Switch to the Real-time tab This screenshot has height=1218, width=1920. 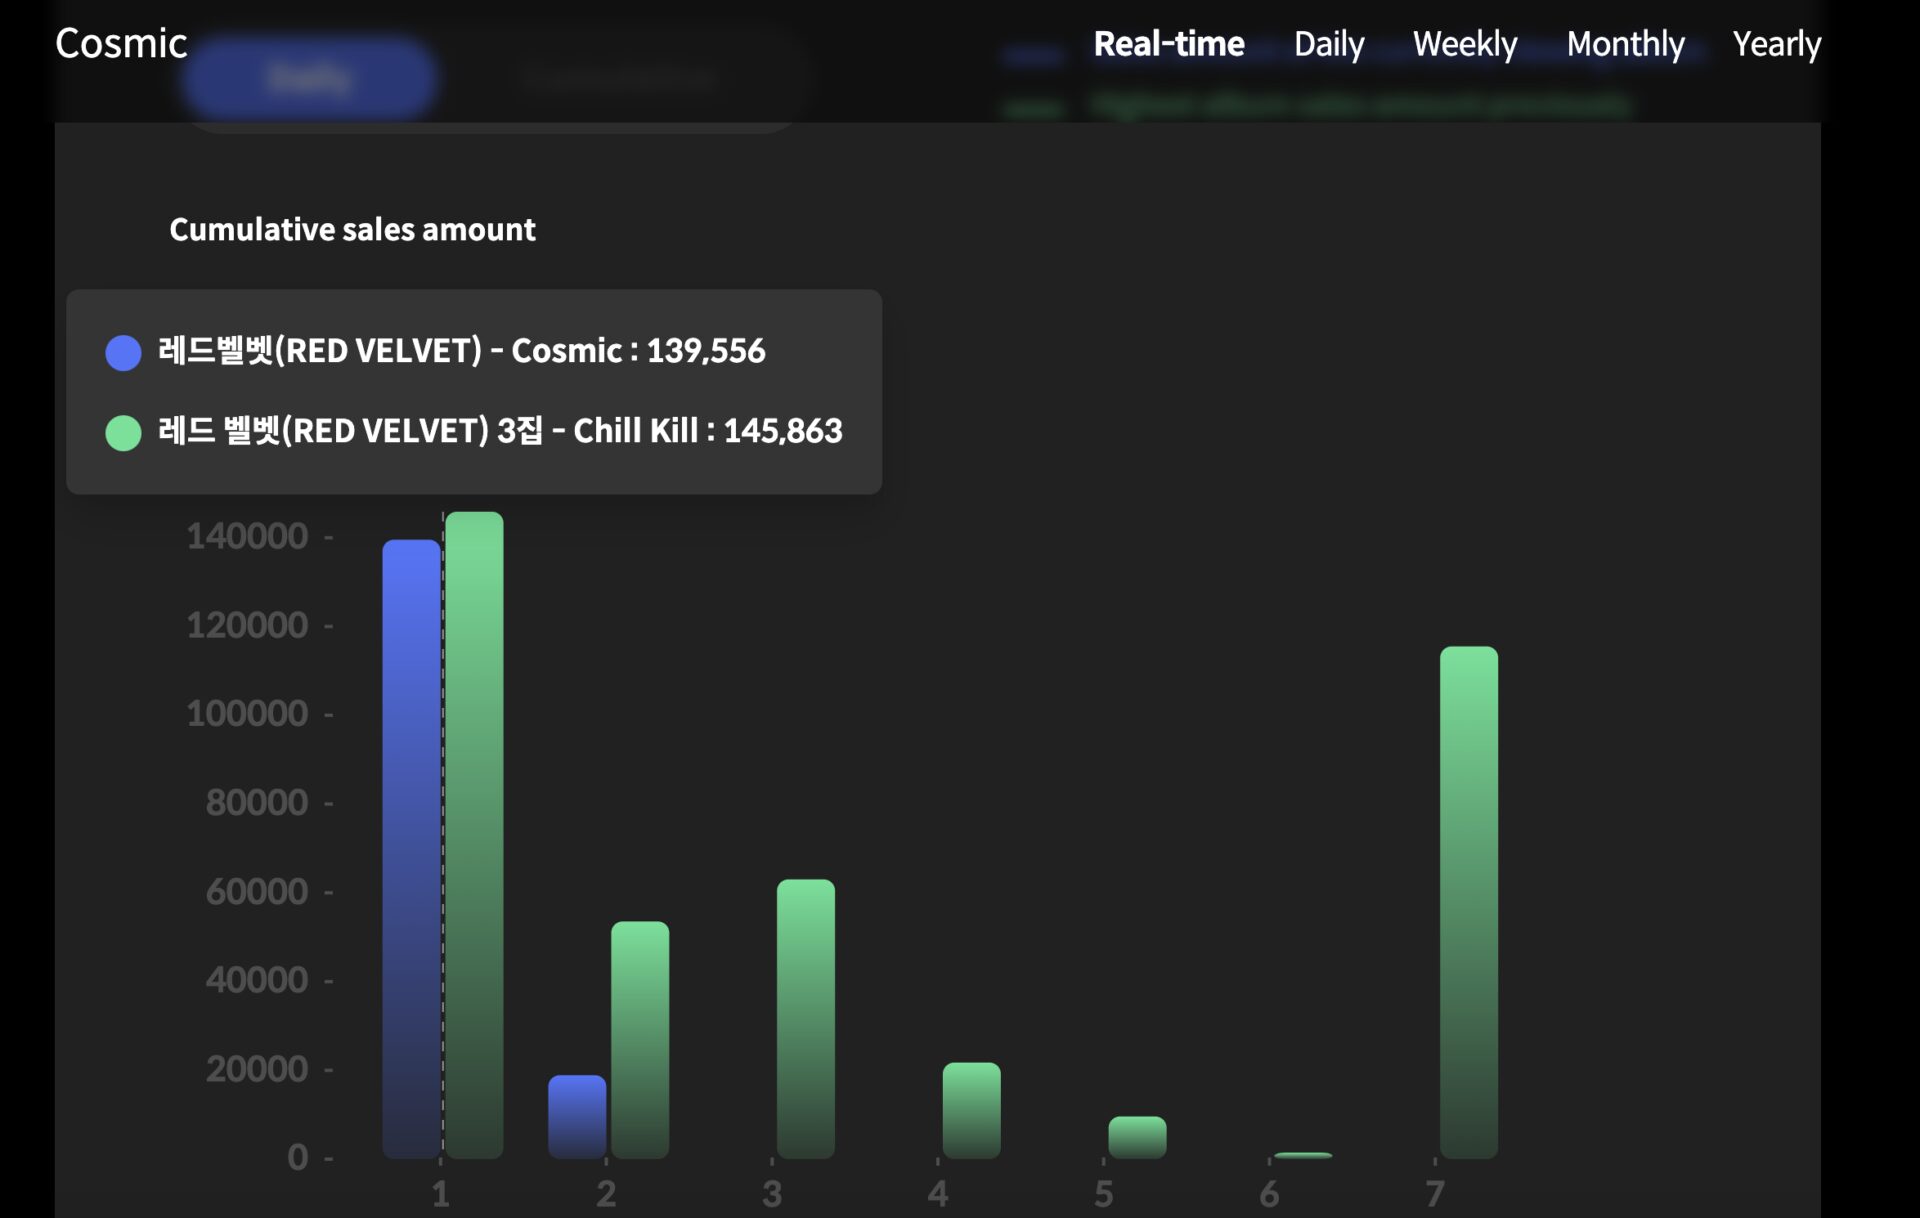pyautogui.click(x=1168, y=44)
